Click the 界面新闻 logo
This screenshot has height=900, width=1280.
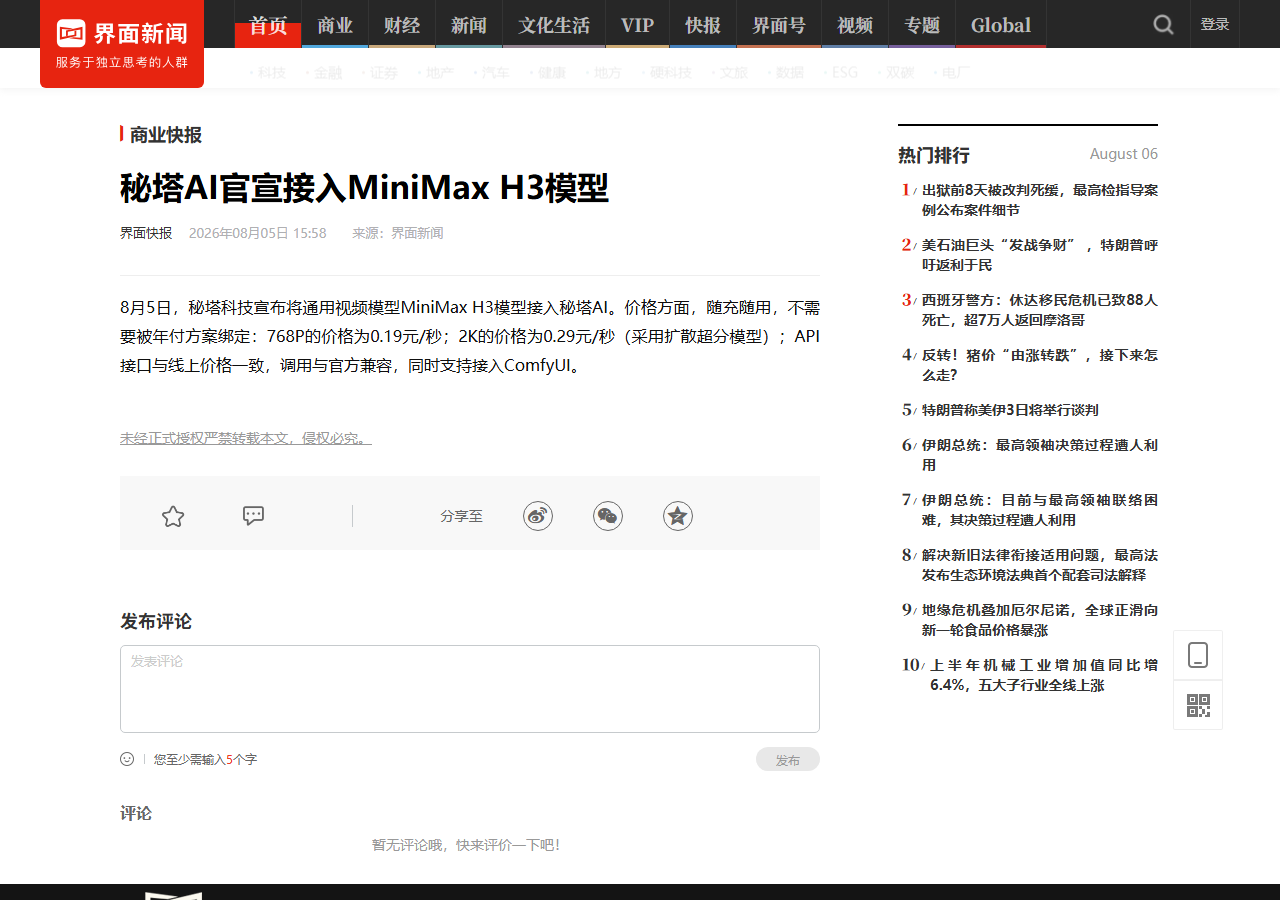(x=122, y=43)
